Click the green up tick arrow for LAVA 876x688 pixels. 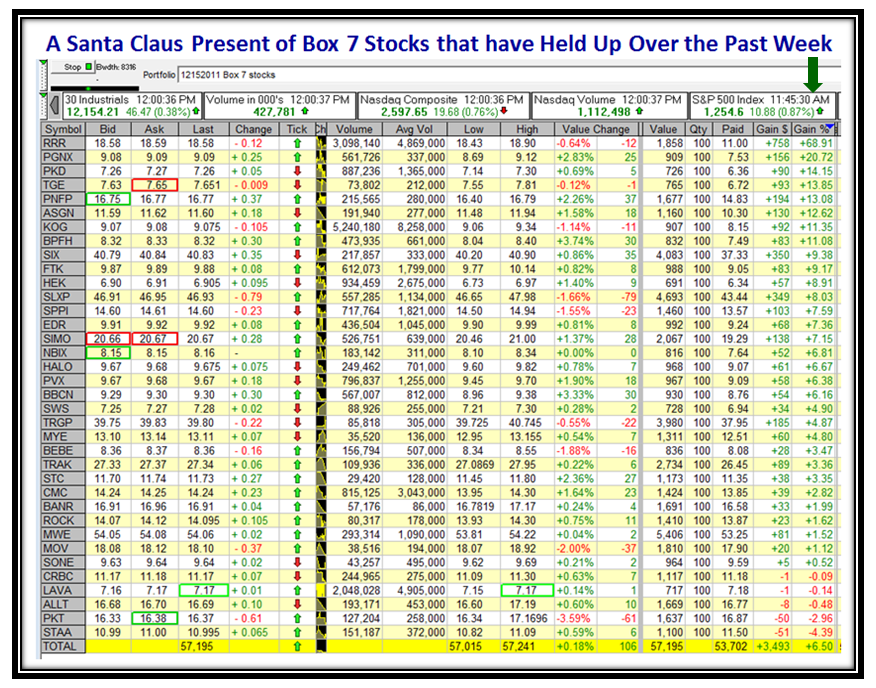[x=297, y=591]
